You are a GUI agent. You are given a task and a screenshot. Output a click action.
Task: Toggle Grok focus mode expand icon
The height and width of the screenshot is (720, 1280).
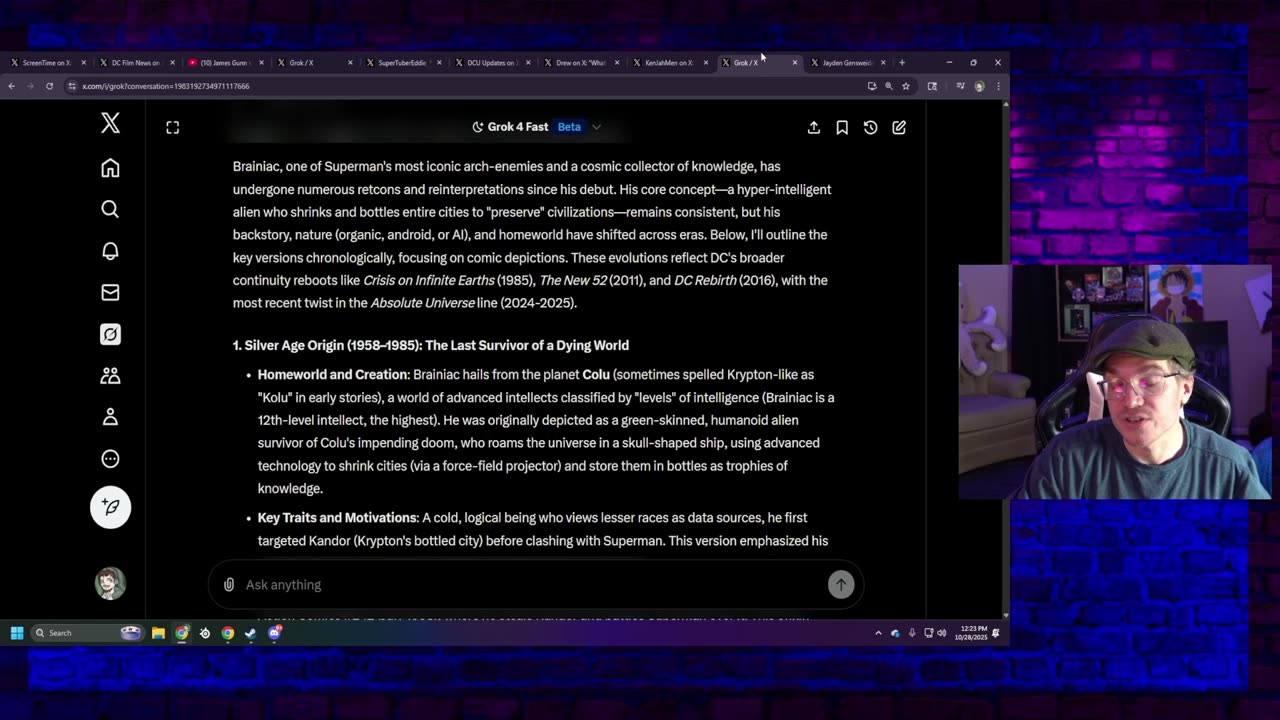(172, 127)
